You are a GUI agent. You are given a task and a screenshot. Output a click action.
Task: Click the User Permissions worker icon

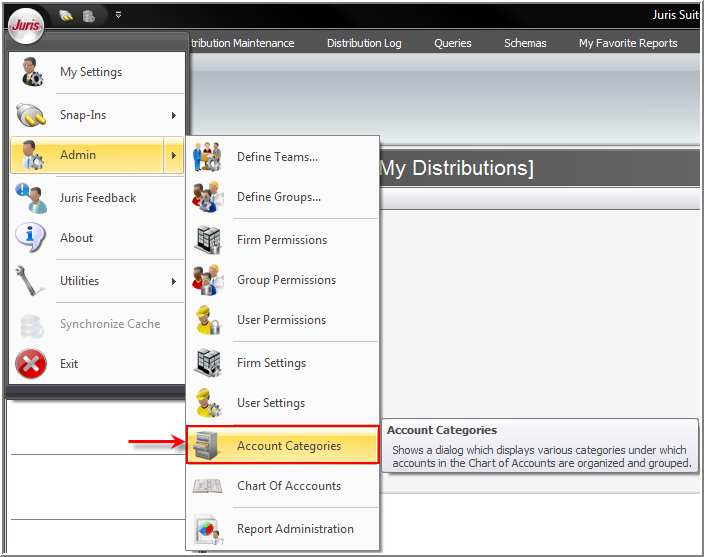208,320
